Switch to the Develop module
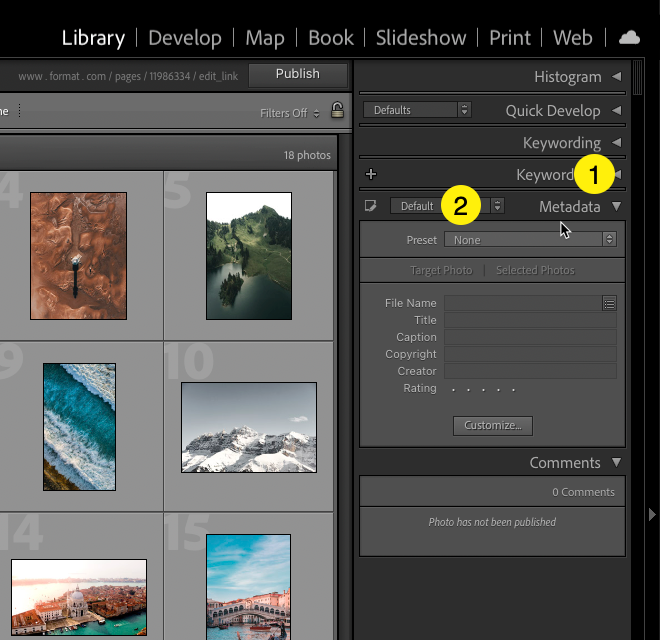Image resolution: width=660 pixels, height=640 pixels. [x=185, y=38]
